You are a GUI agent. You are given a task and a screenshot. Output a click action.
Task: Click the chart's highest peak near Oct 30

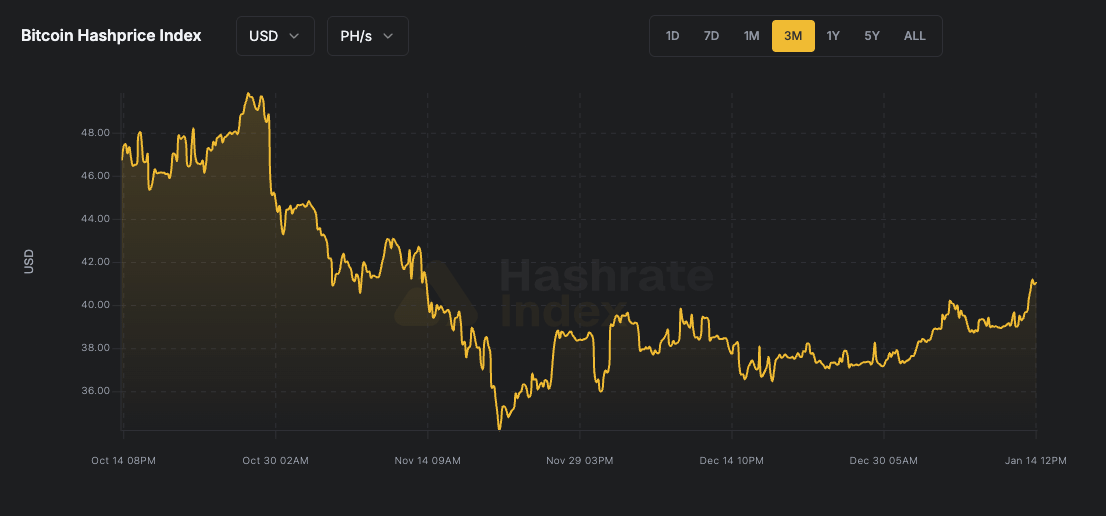(249, 94)
